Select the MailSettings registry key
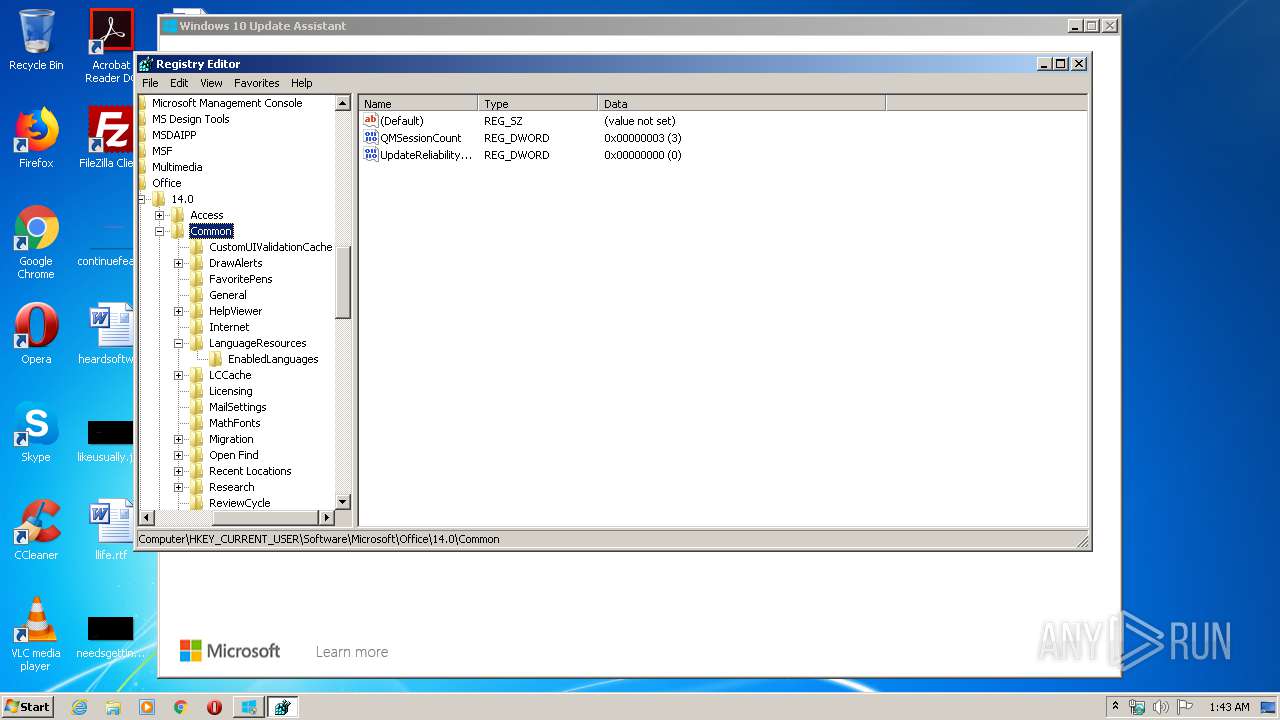 pos(238,407)
